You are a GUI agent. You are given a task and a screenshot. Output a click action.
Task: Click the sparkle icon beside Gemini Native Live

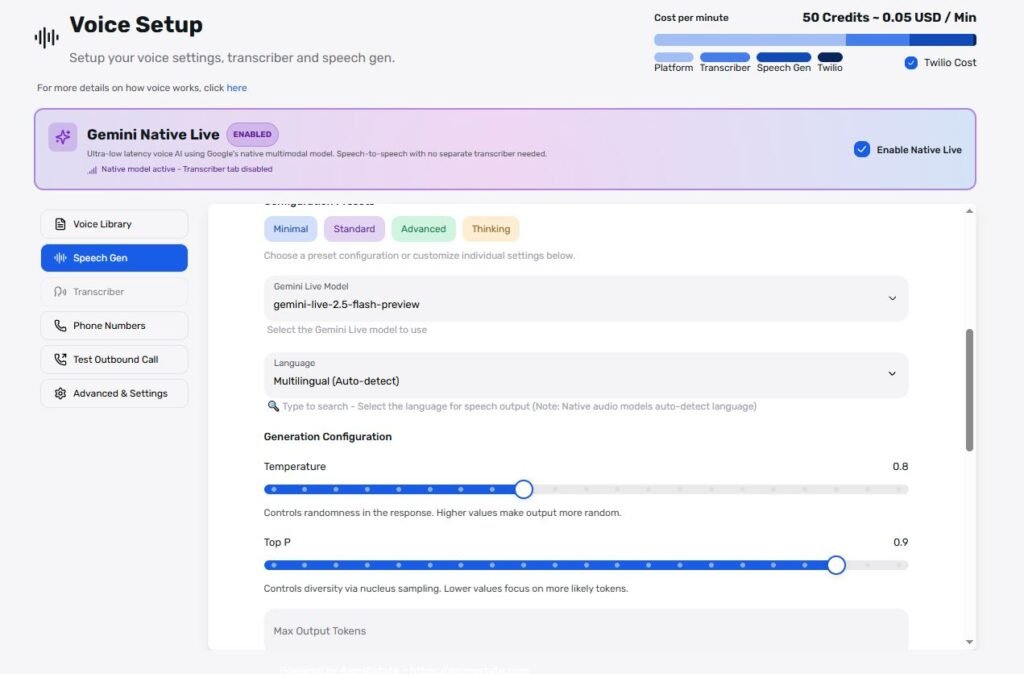click(63, 137)
